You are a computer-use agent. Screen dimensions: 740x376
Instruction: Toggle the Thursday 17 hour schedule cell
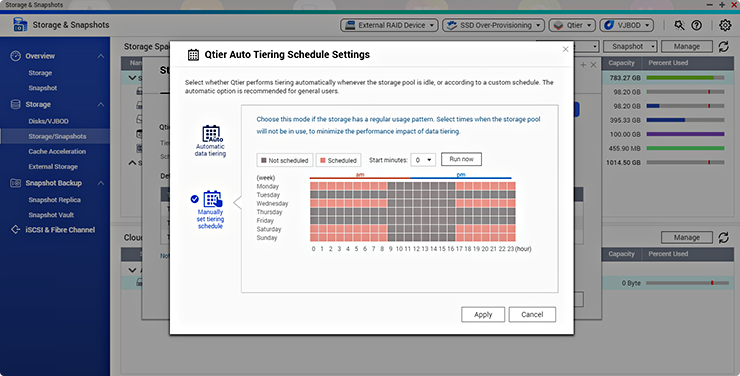[x=460, y=212]
